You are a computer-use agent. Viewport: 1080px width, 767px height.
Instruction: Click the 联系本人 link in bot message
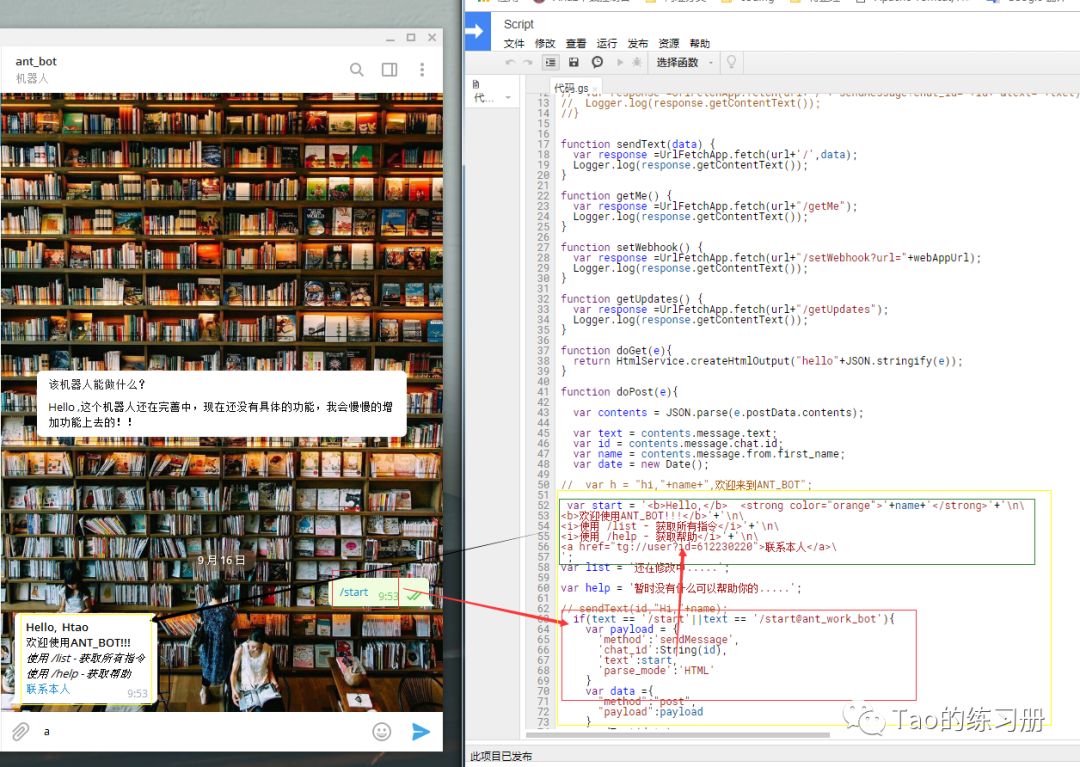coord(48,689)
